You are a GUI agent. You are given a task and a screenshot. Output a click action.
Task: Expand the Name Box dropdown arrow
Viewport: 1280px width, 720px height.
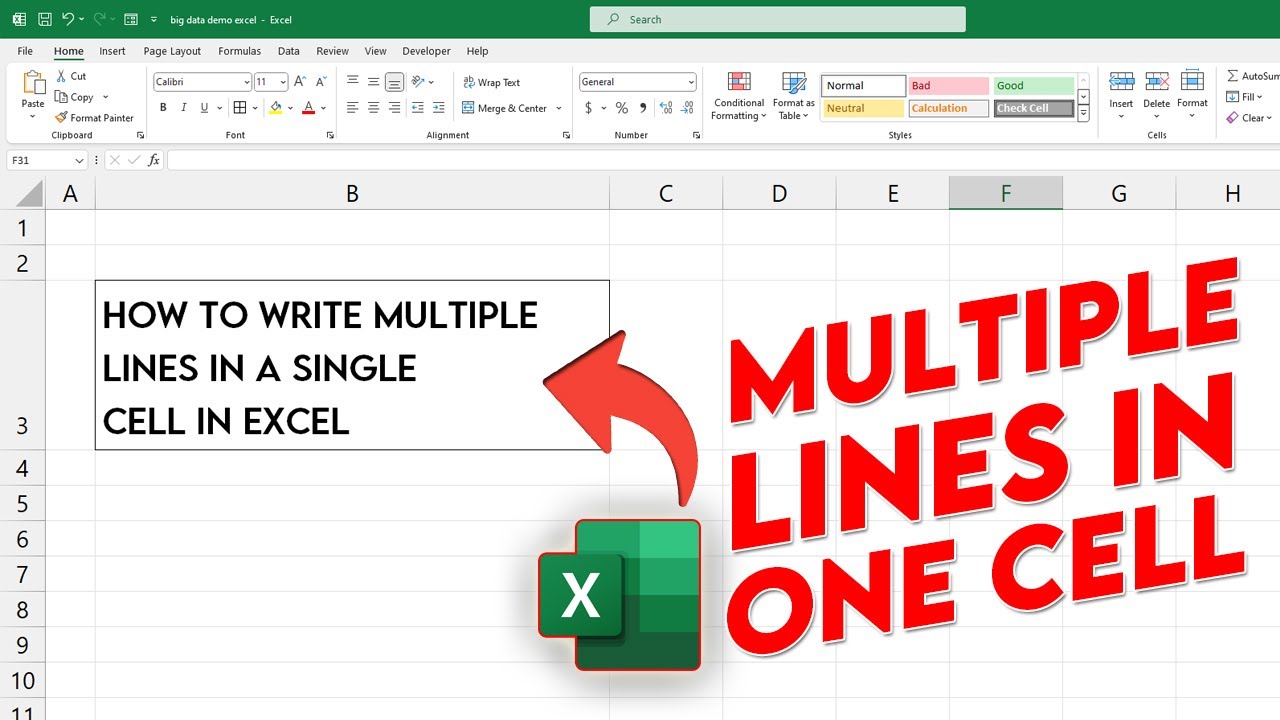point(79,160)
